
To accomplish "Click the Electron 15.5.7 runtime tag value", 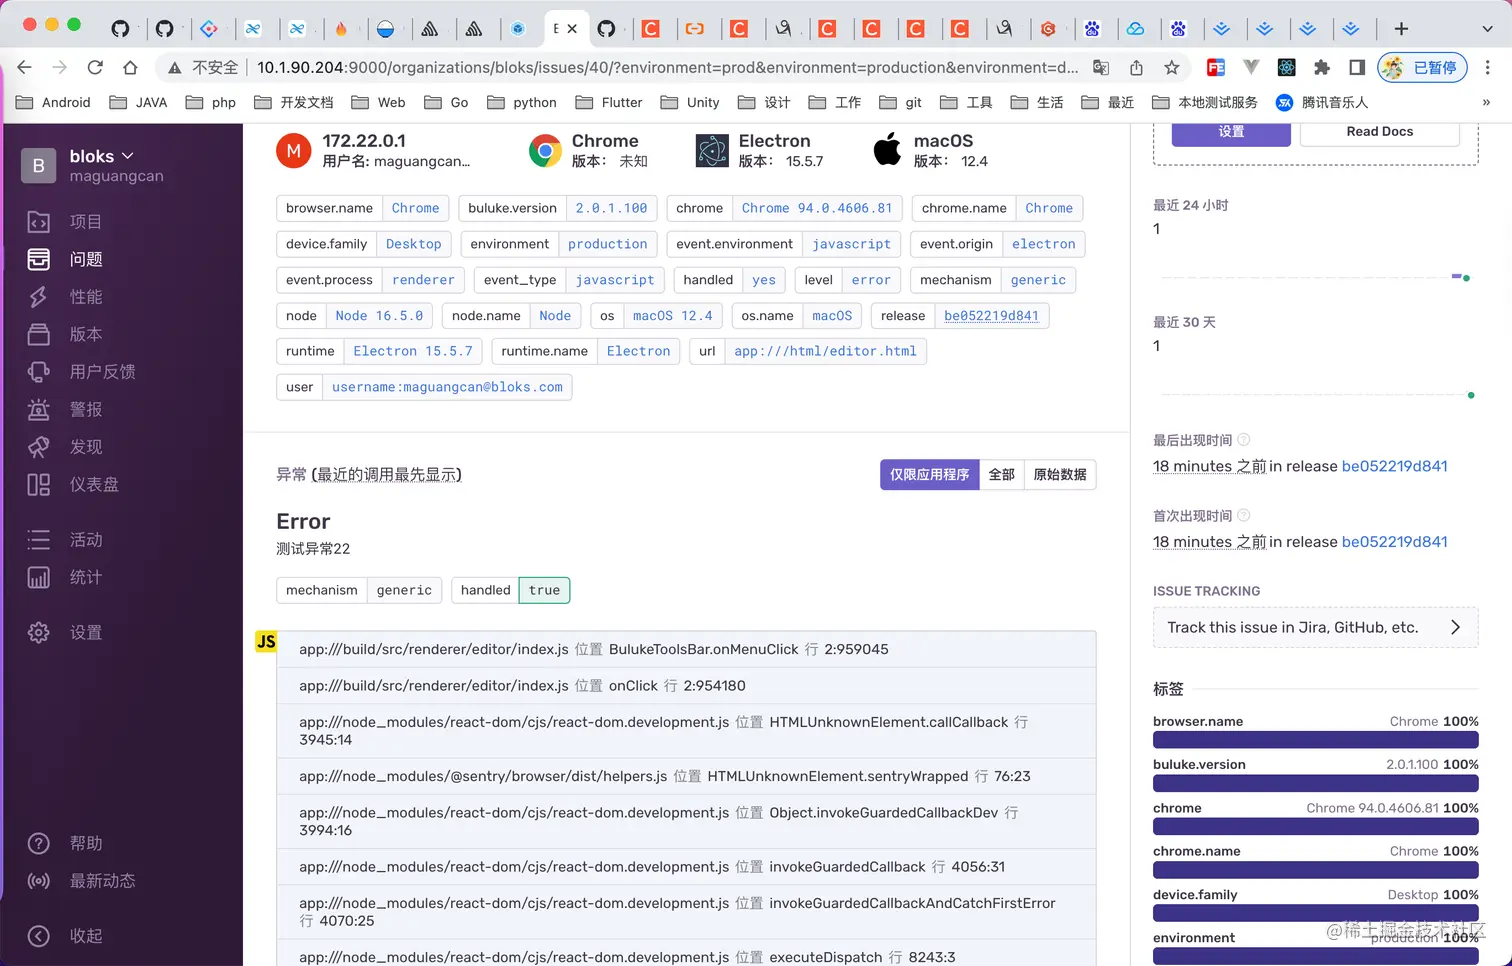I will (x=413, y=351).
